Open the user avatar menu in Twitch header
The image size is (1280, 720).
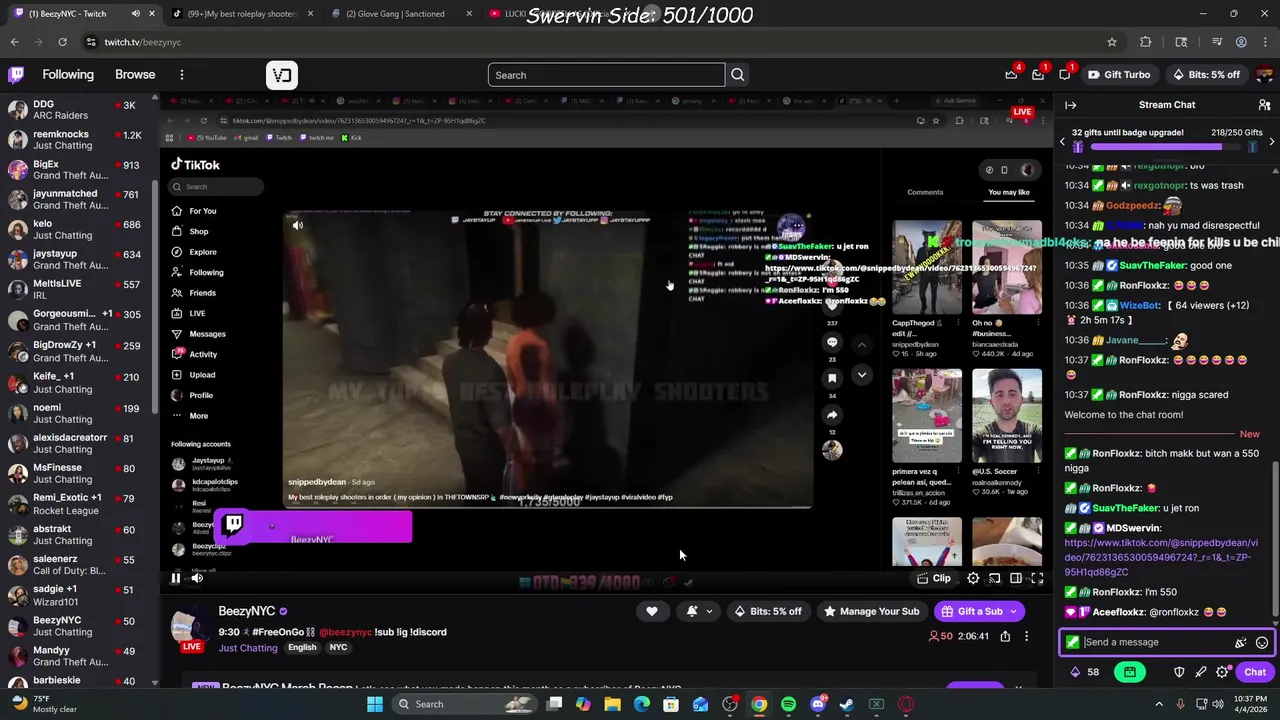[1265, 75]
